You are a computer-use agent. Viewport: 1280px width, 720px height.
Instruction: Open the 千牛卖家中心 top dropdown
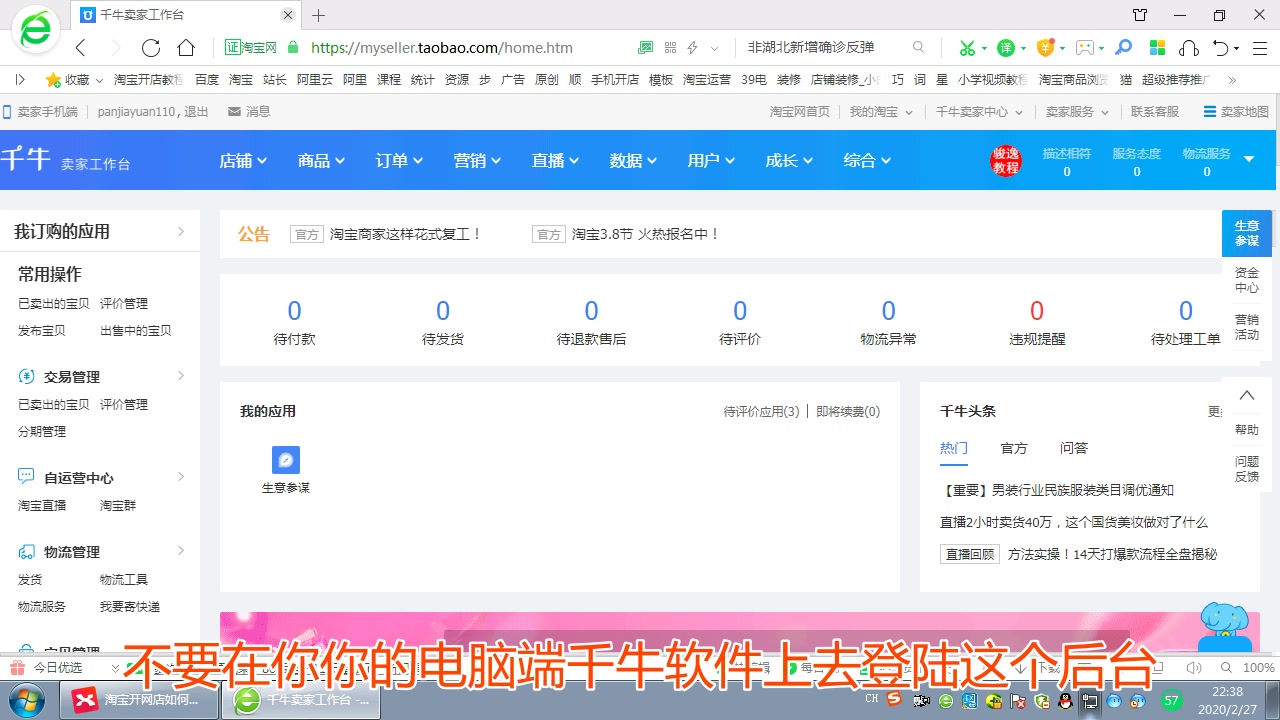pos(979,112)
